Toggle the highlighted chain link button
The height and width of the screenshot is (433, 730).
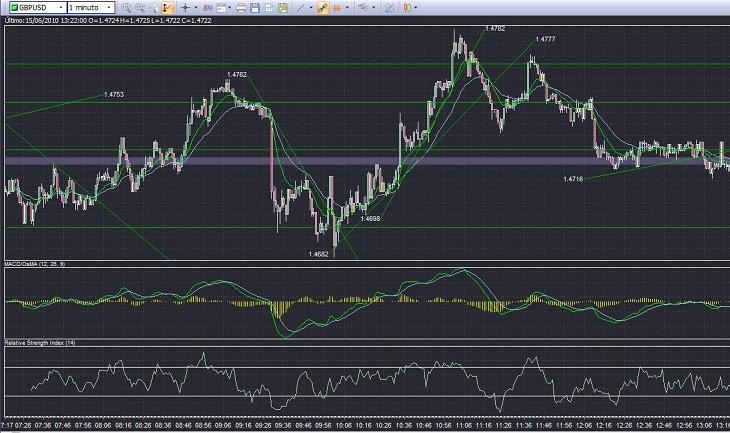click(x=322, y=7)
